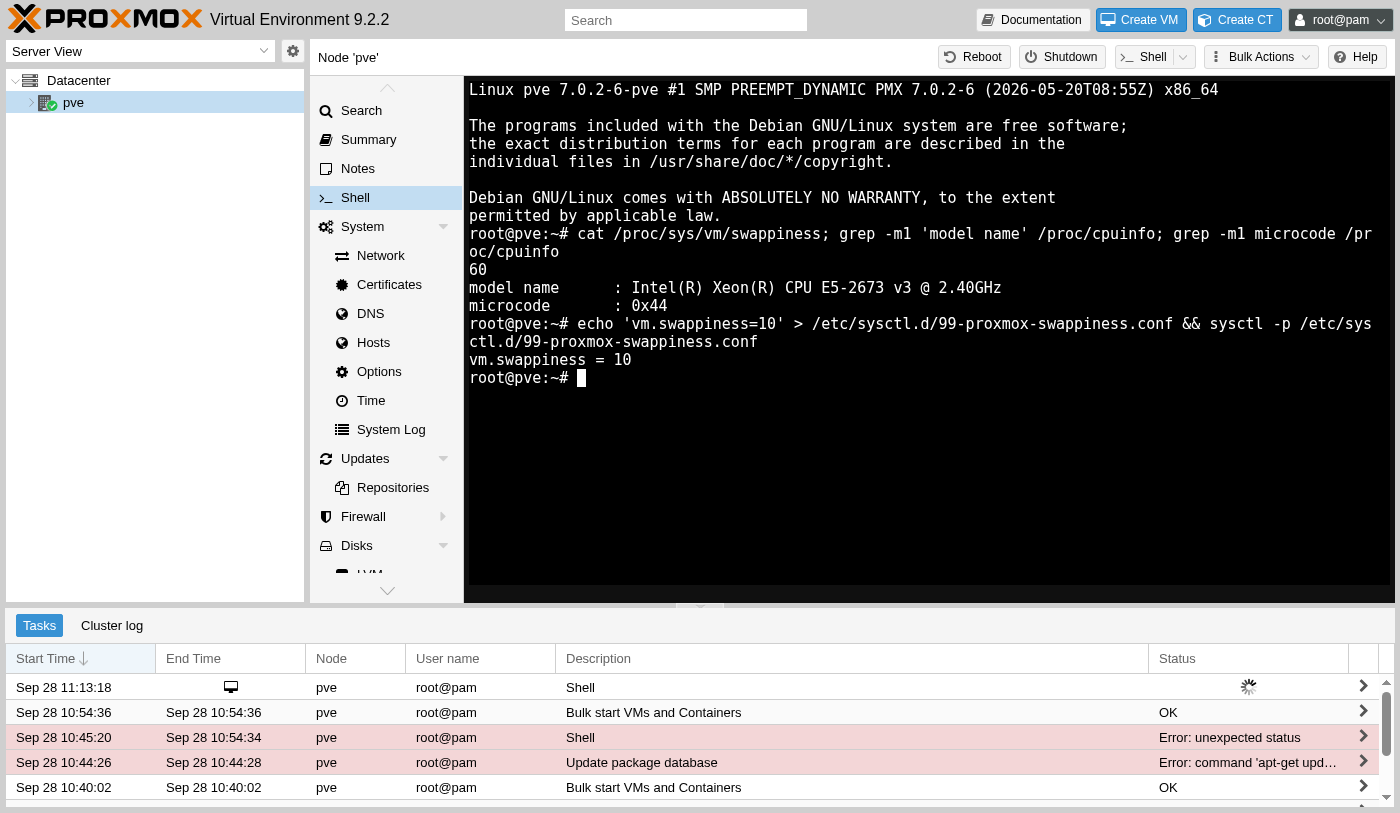The width and height of the screenshot is (1400, 813).
Task: Click the End Time column header
Action: coord(230,659)
